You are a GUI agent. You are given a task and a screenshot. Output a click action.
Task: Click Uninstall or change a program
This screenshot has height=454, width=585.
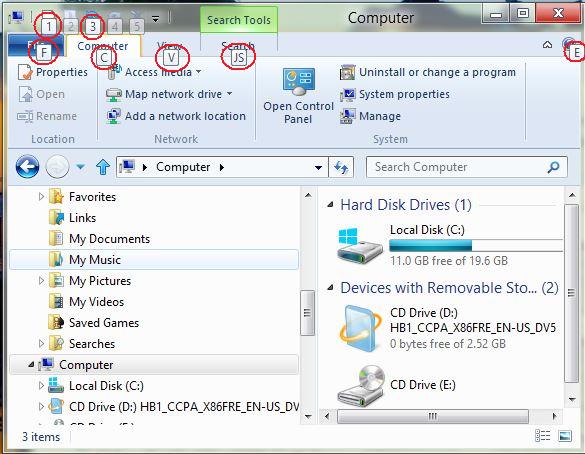tap(437, 72)
